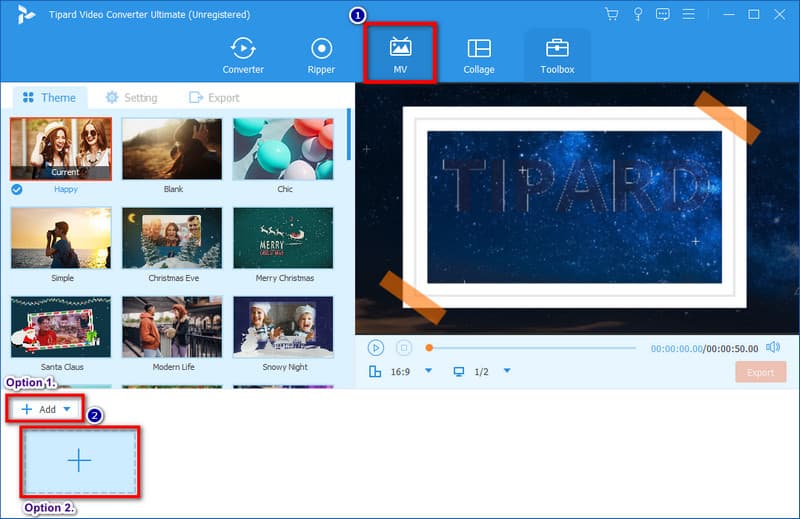Click the 1/2 screen value
This screenshot has height=519, width=800.
pyautogui.click(x=481, y=372)
